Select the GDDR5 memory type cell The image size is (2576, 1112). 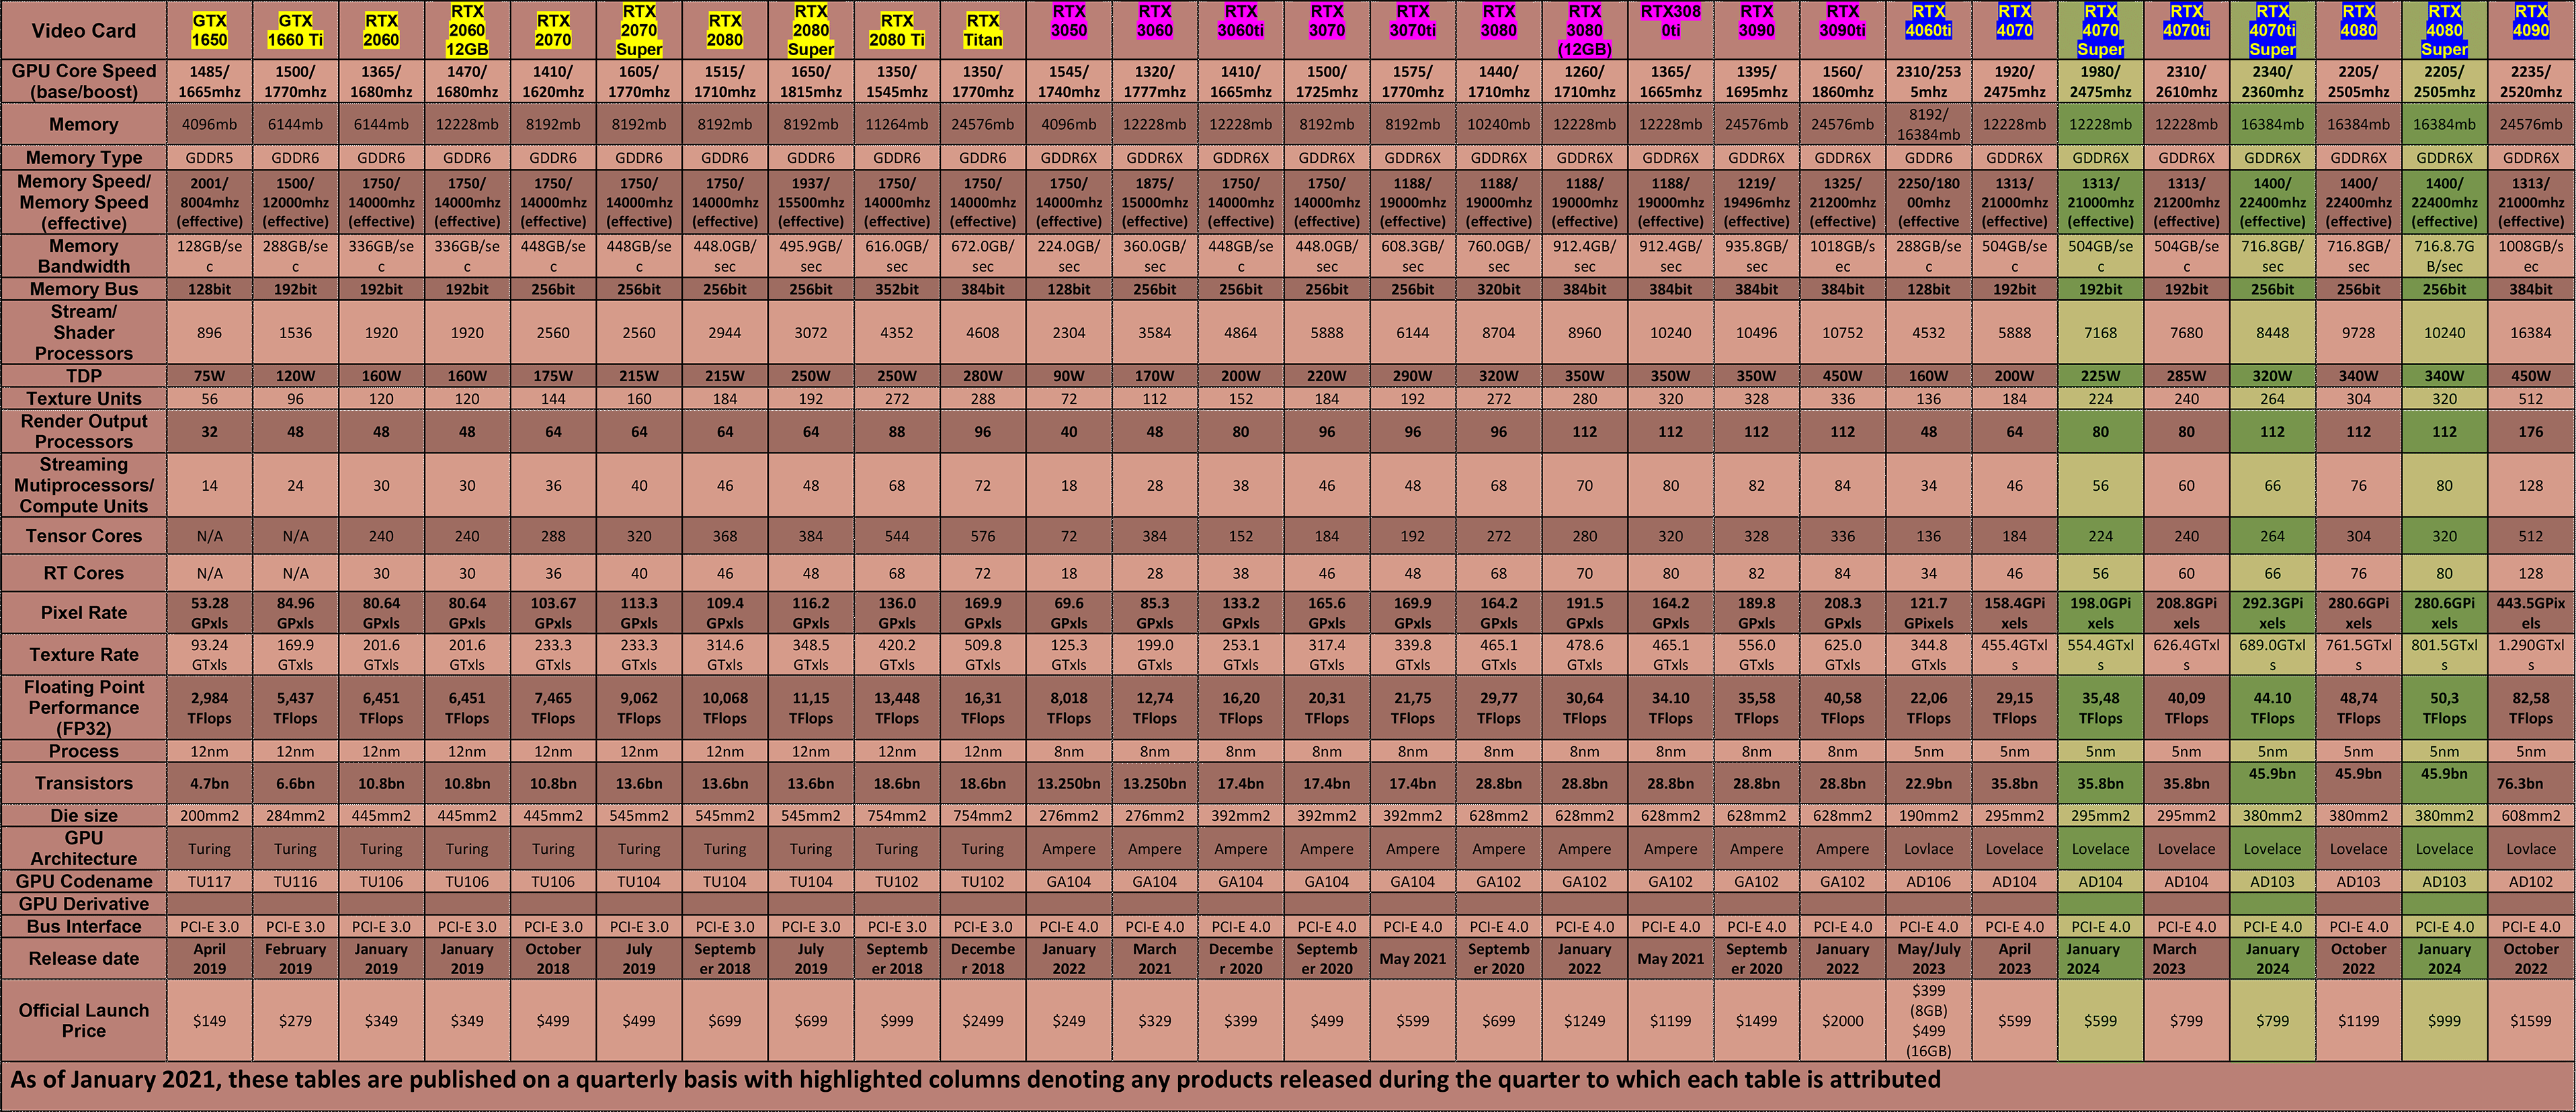209,157
